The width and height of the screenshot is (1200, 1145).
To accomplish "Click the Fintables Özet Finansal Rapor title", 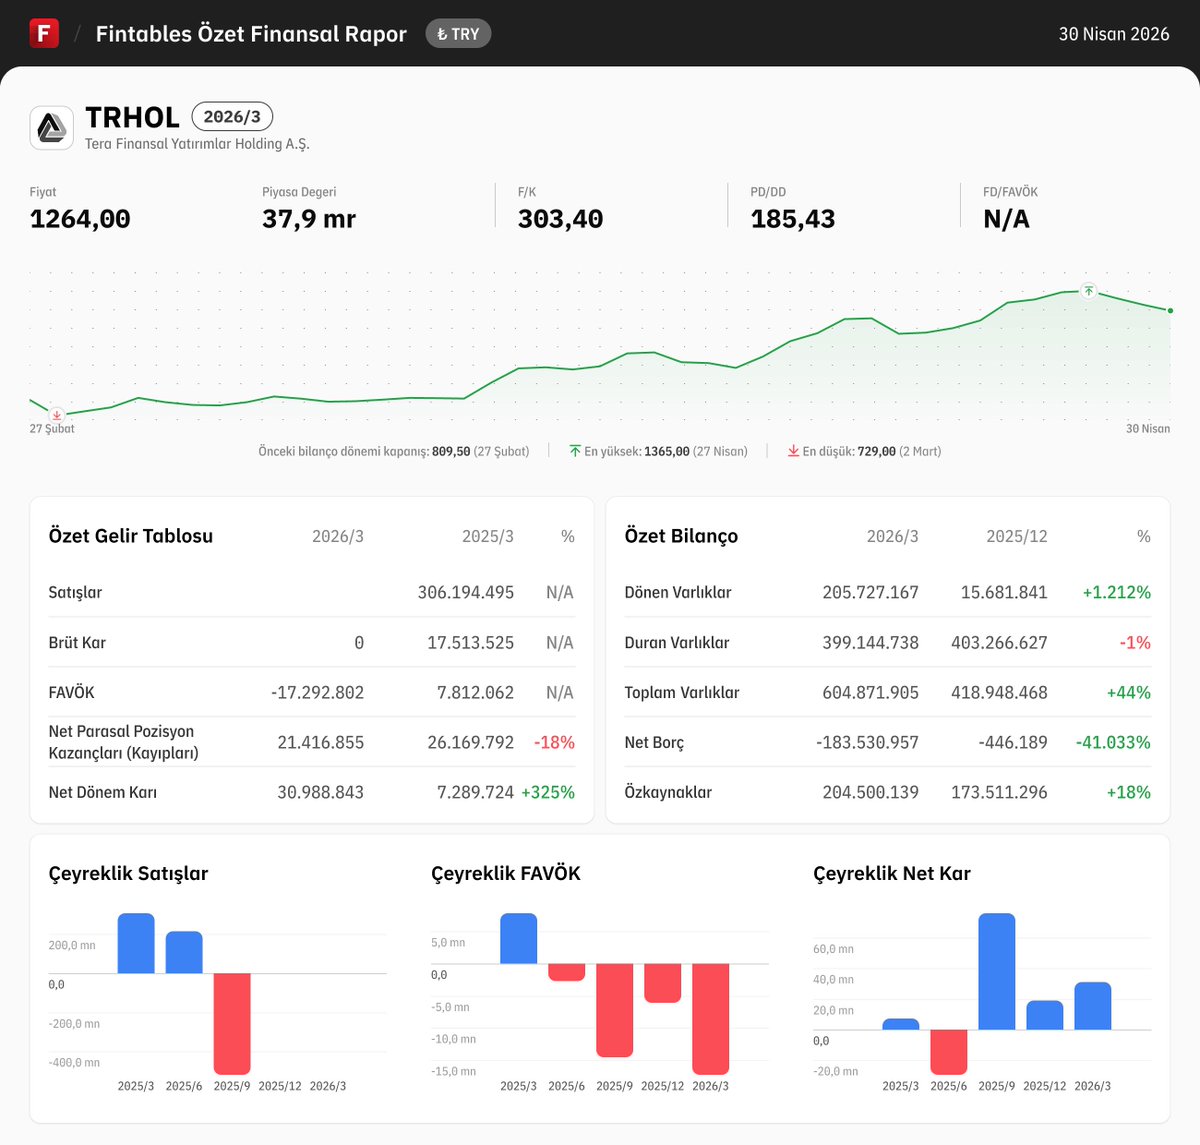I will coord(251,34).
